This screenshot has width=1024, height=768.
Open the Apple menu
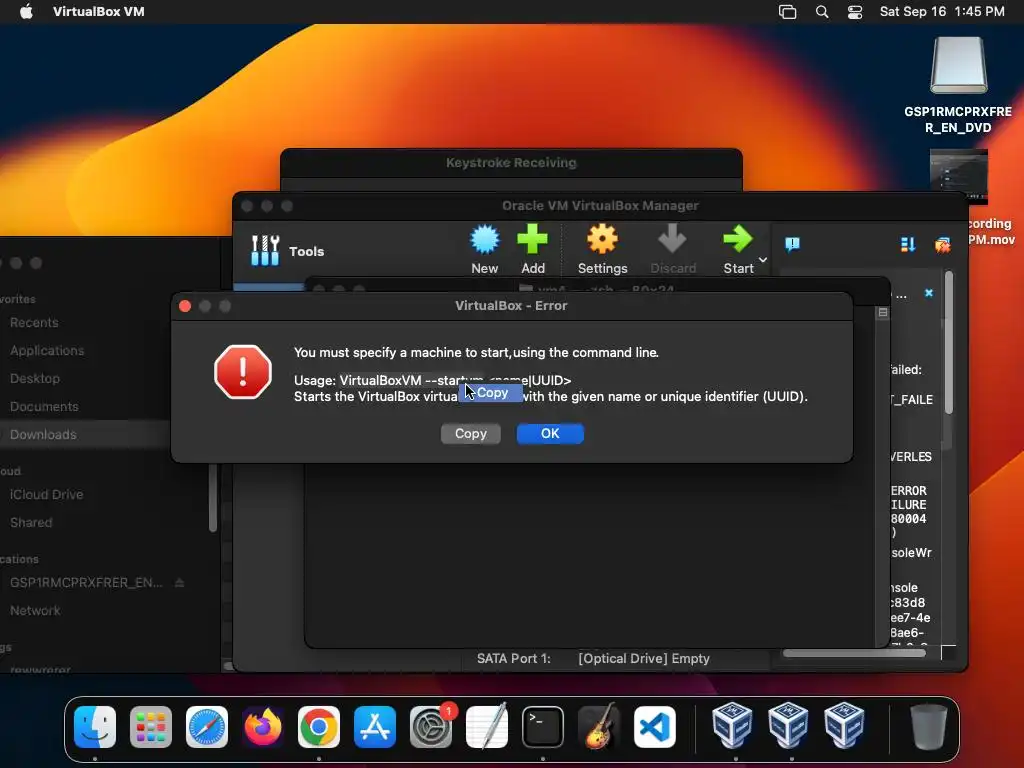point(26,12)
